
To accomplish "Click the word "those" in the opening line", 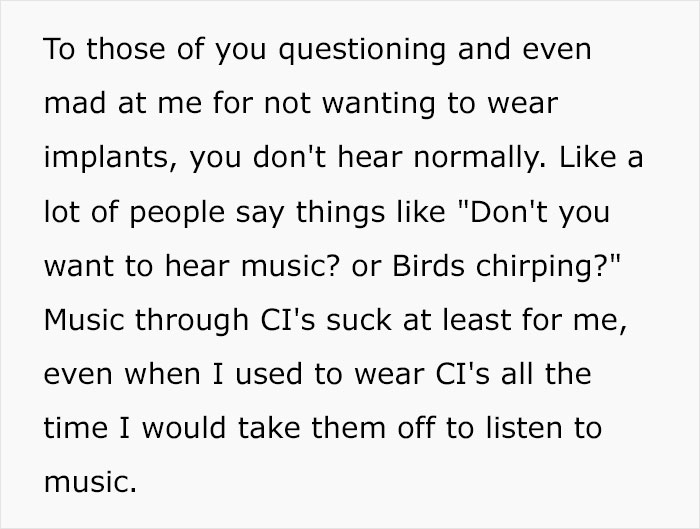I will click(x=126, y=49).
